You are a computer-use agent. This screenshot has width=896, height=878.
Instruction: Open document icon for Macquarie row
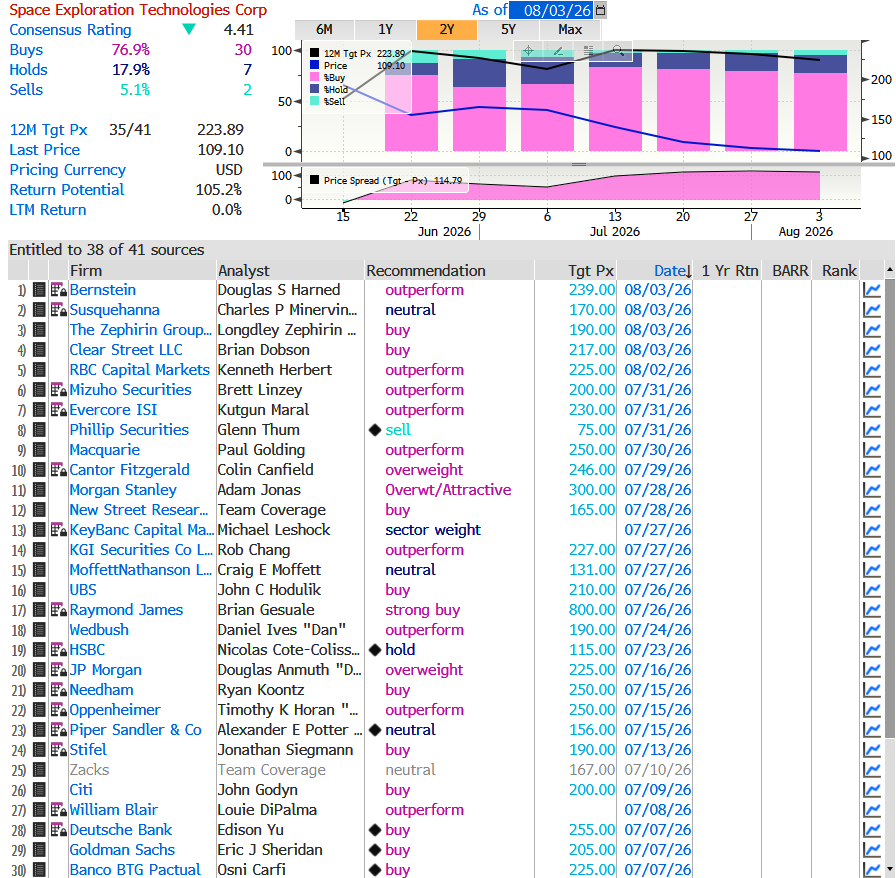coord(39,450)
